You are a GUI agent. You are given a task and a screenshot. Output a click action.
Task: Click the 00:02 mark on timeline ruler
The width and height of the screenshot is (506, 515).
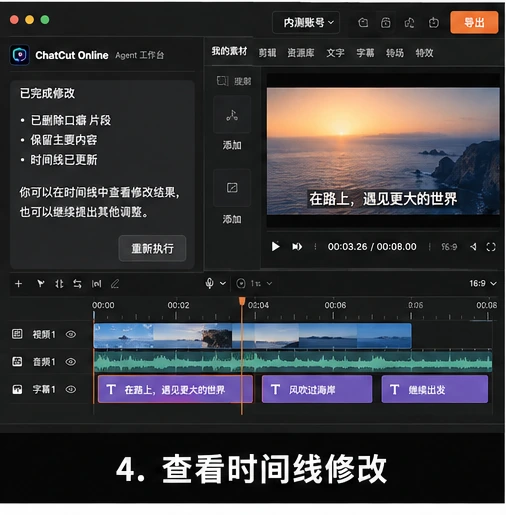coord(178,305)
